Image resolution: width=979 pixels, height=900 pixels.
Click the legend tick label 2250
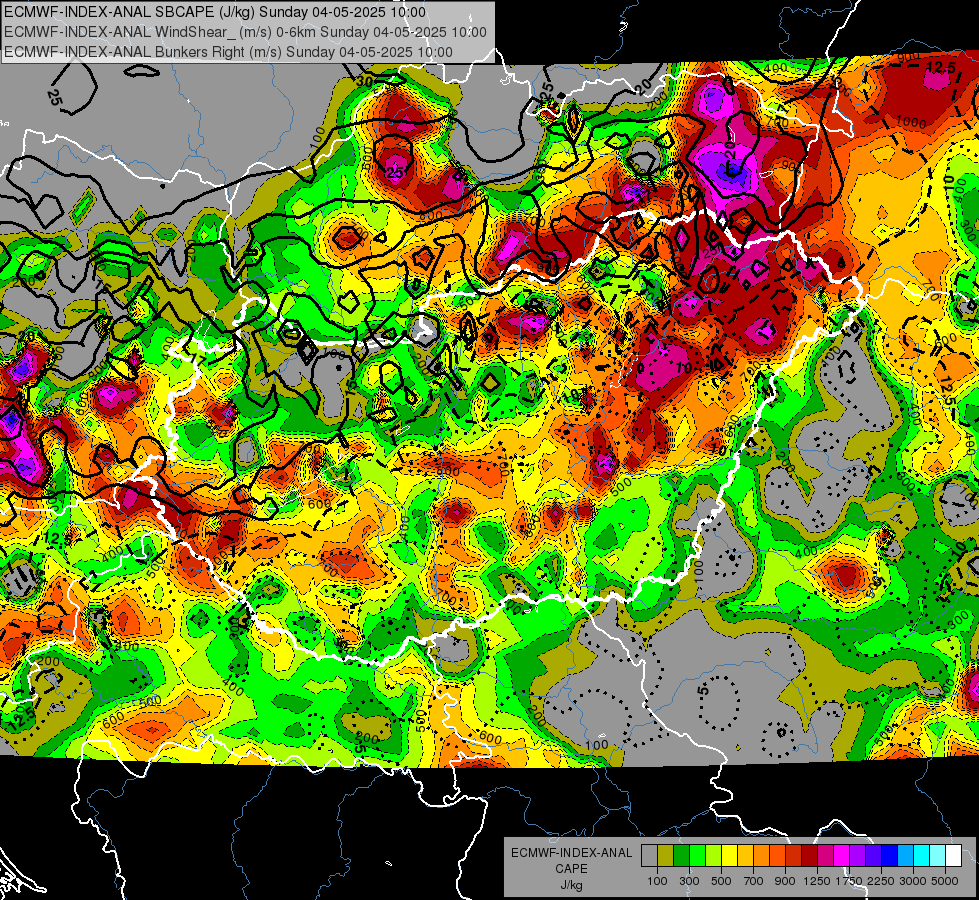(882, 881)
